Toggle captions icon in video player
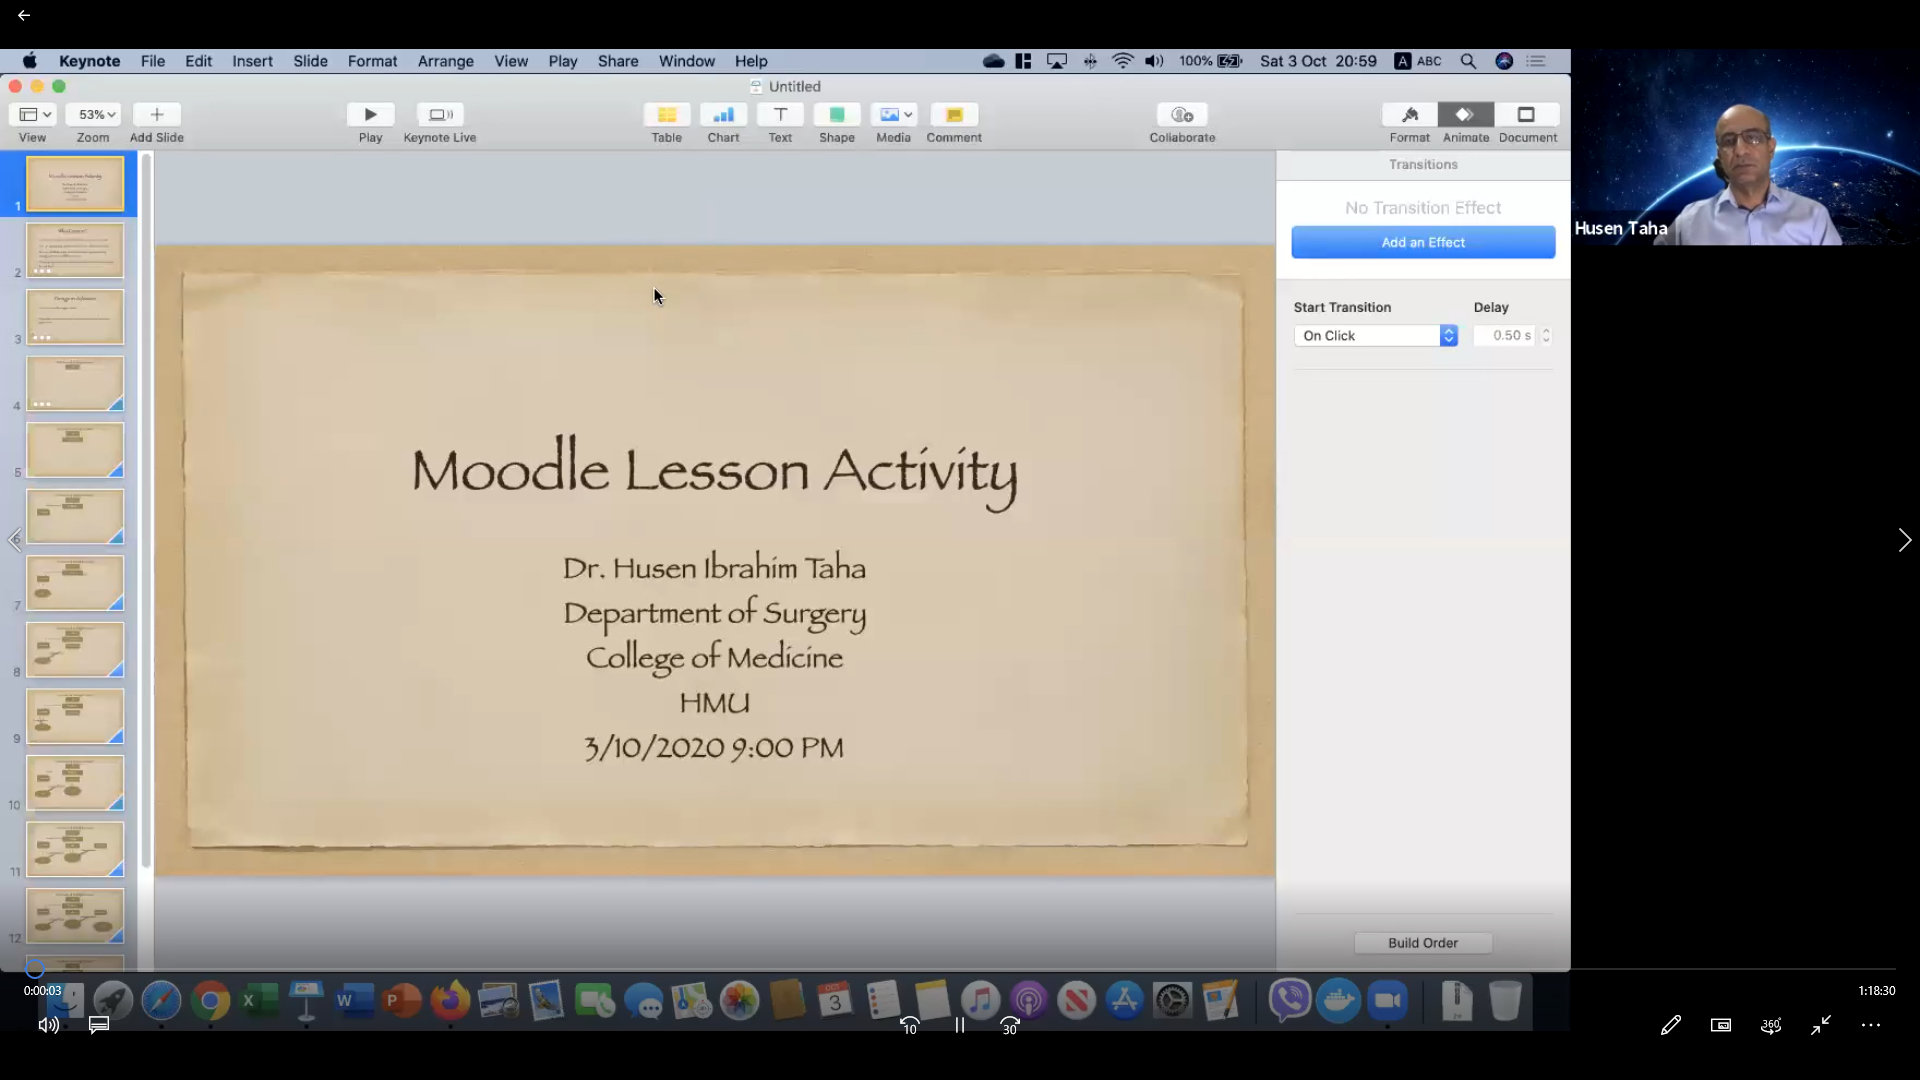1920x1080 pixels. 99,1025
